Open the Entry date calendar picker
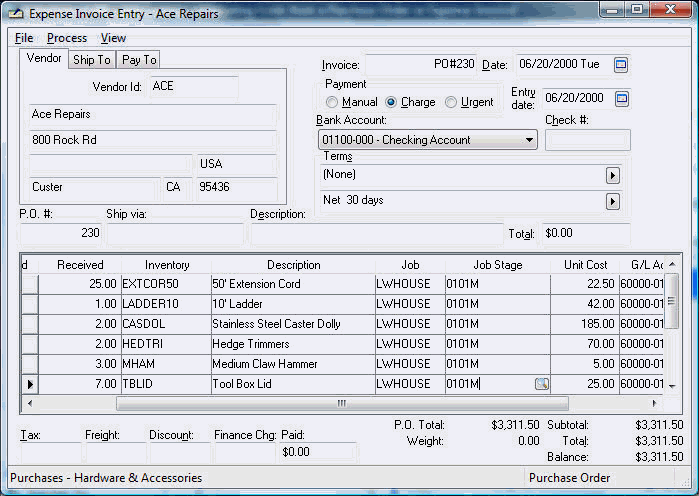The width and height of the screenshot is (699, 496). (x=621, y=98)
